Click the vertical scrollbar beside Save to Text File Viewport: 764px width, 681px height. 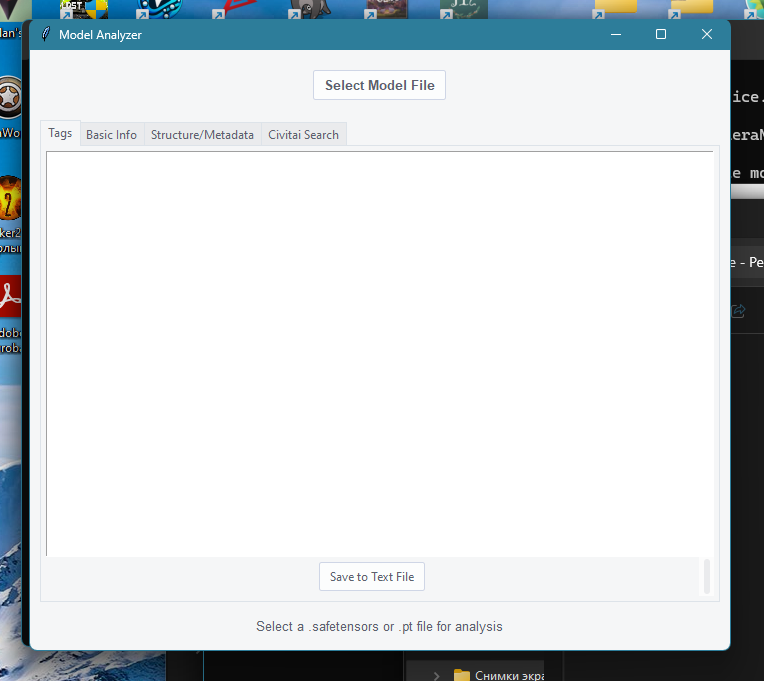[707, 577]
